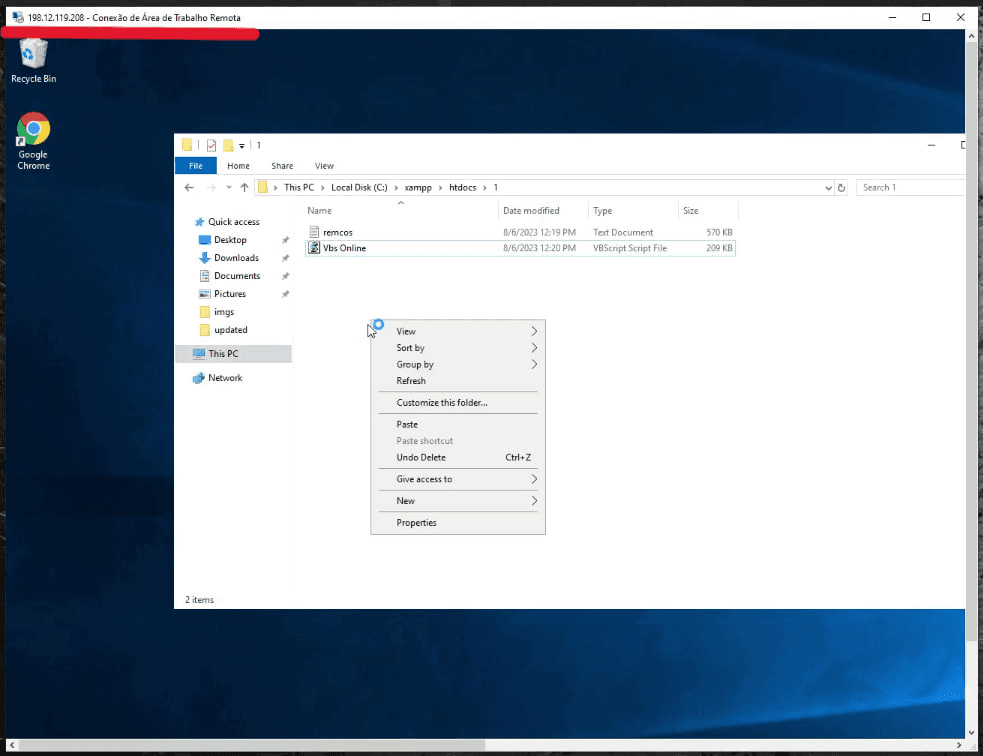This screenshot has height=756, width=983.
Task: Go back in File Explorer
Action: (x=189, y=187)
